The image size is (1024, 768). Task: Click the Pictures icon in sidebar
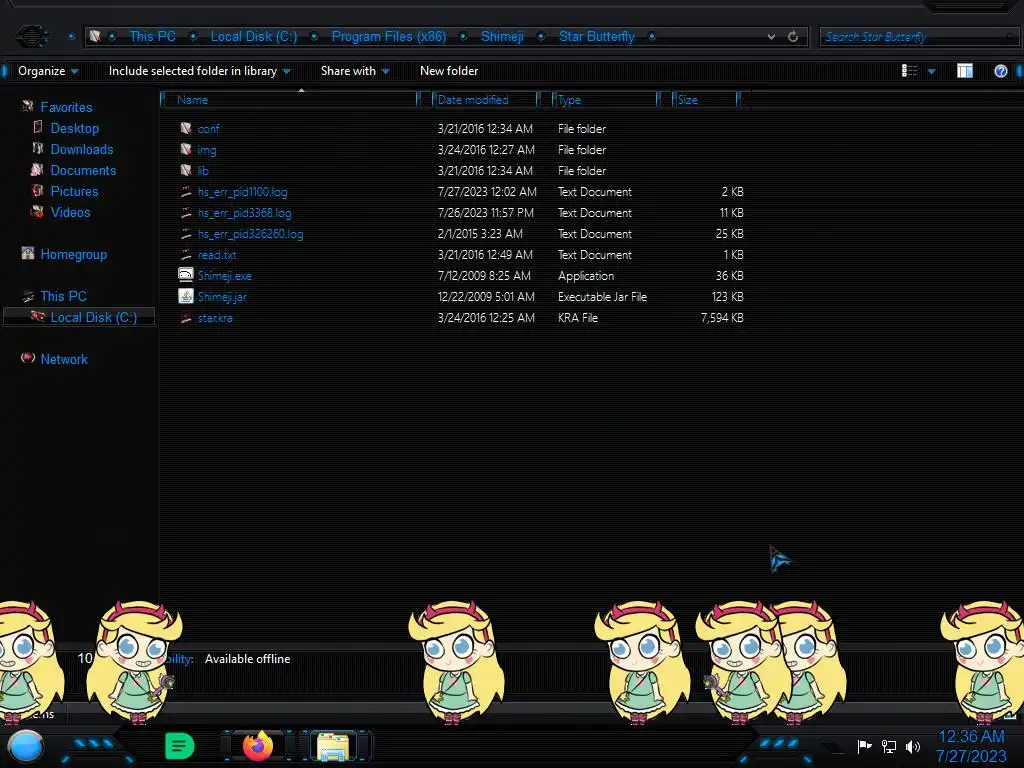pyautogui.click(x=38, y=190)
